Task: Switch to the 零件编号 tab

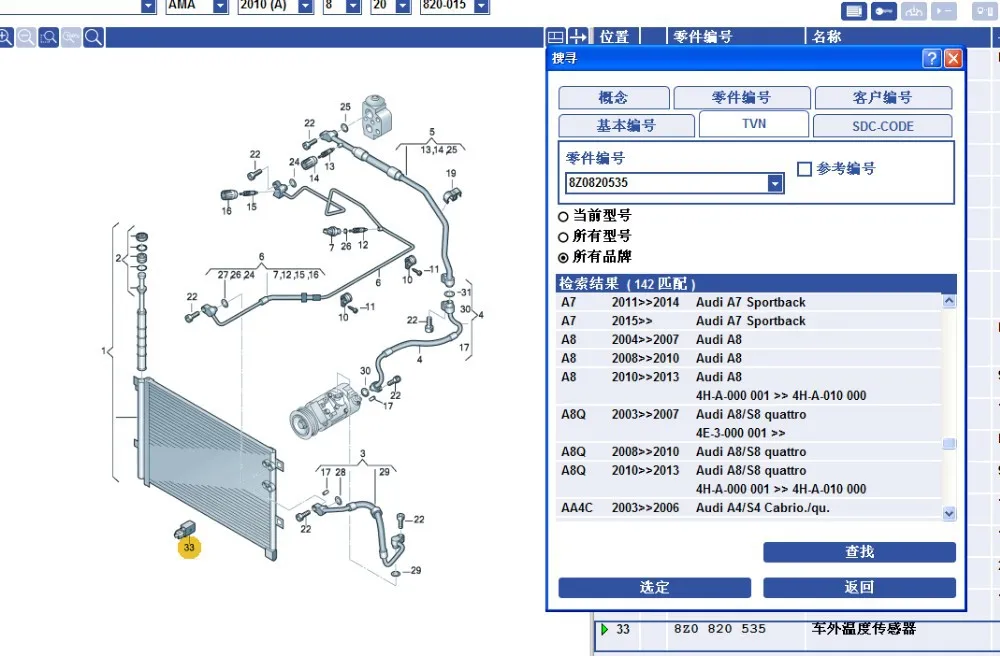Action: 742,98
